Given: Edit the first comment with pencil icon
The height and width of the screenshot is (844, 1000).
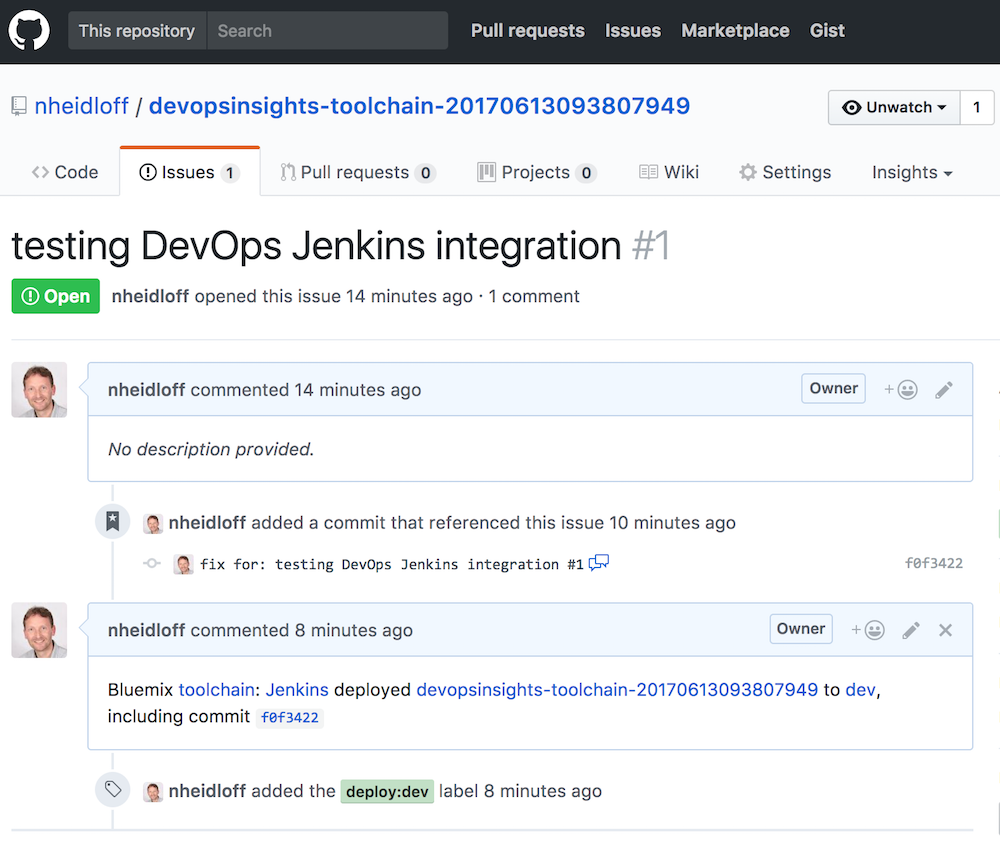Looking at the screenshot, I should pos(944,390).
